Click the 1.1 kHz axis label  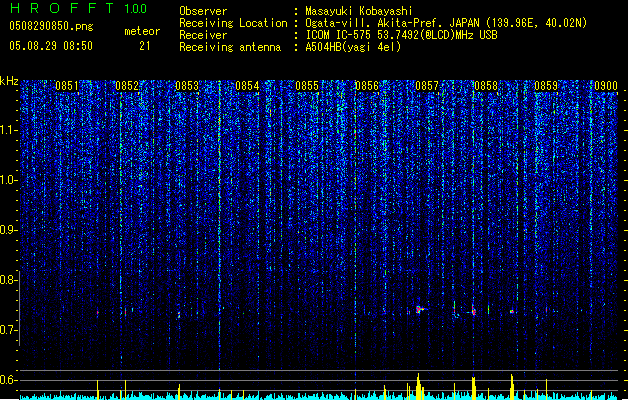click(9, 131)
